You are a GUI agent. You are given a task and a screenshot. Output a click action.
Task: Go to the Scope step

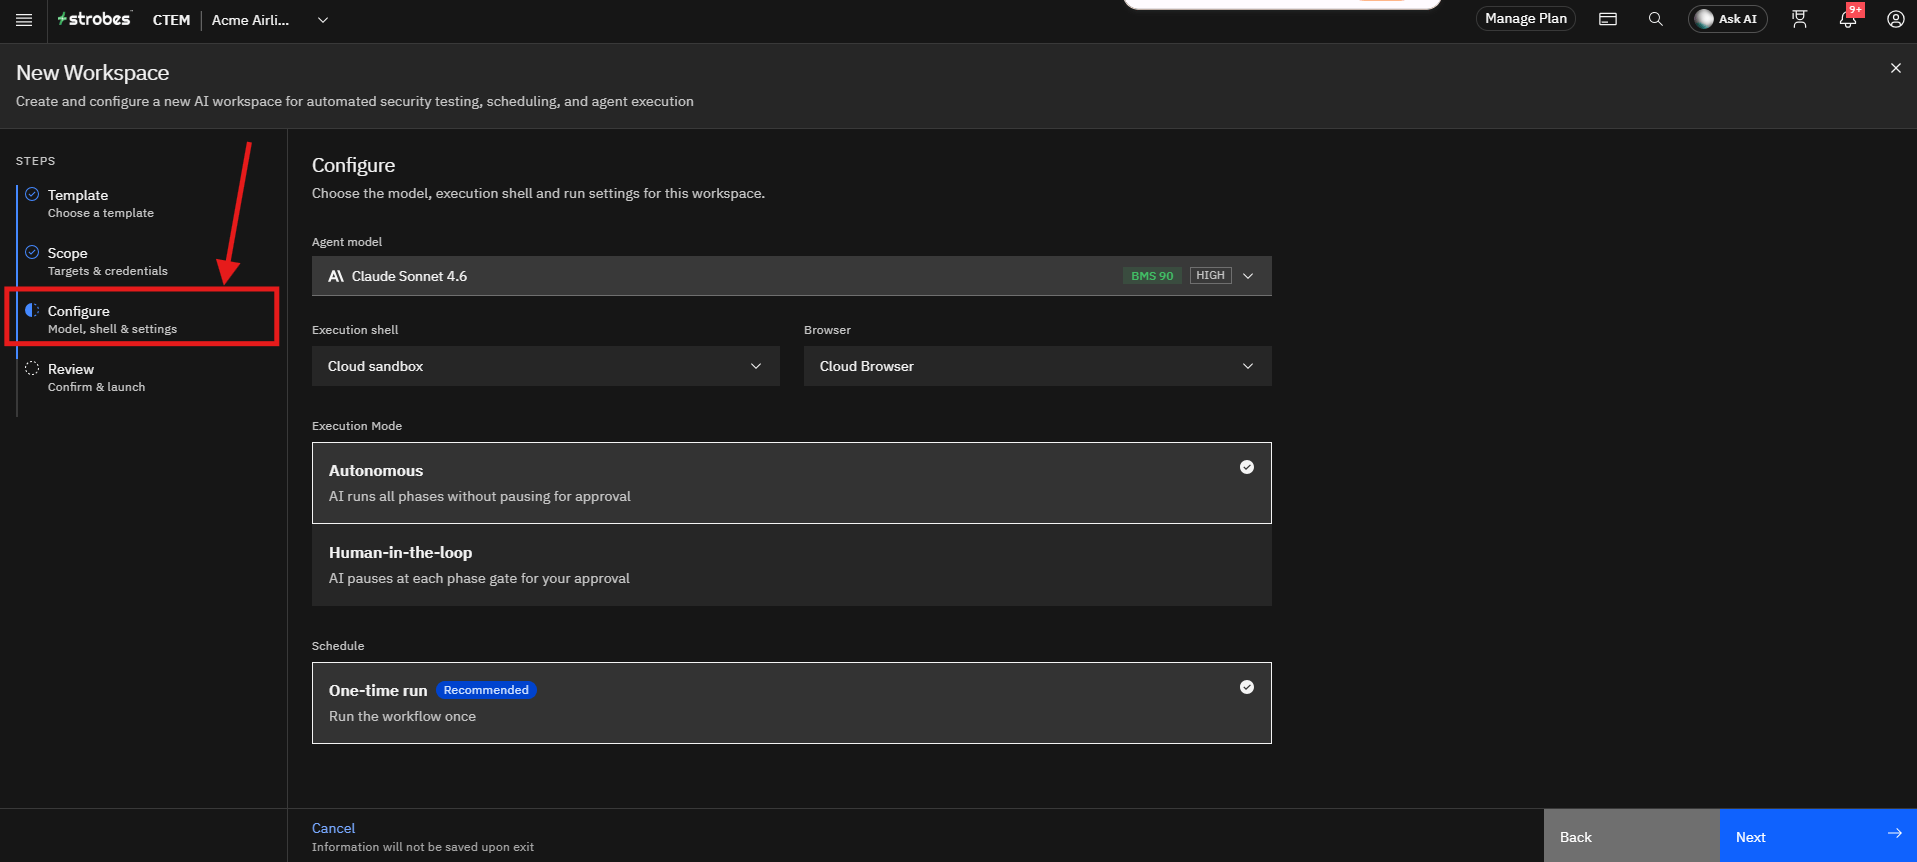[107, 261]
